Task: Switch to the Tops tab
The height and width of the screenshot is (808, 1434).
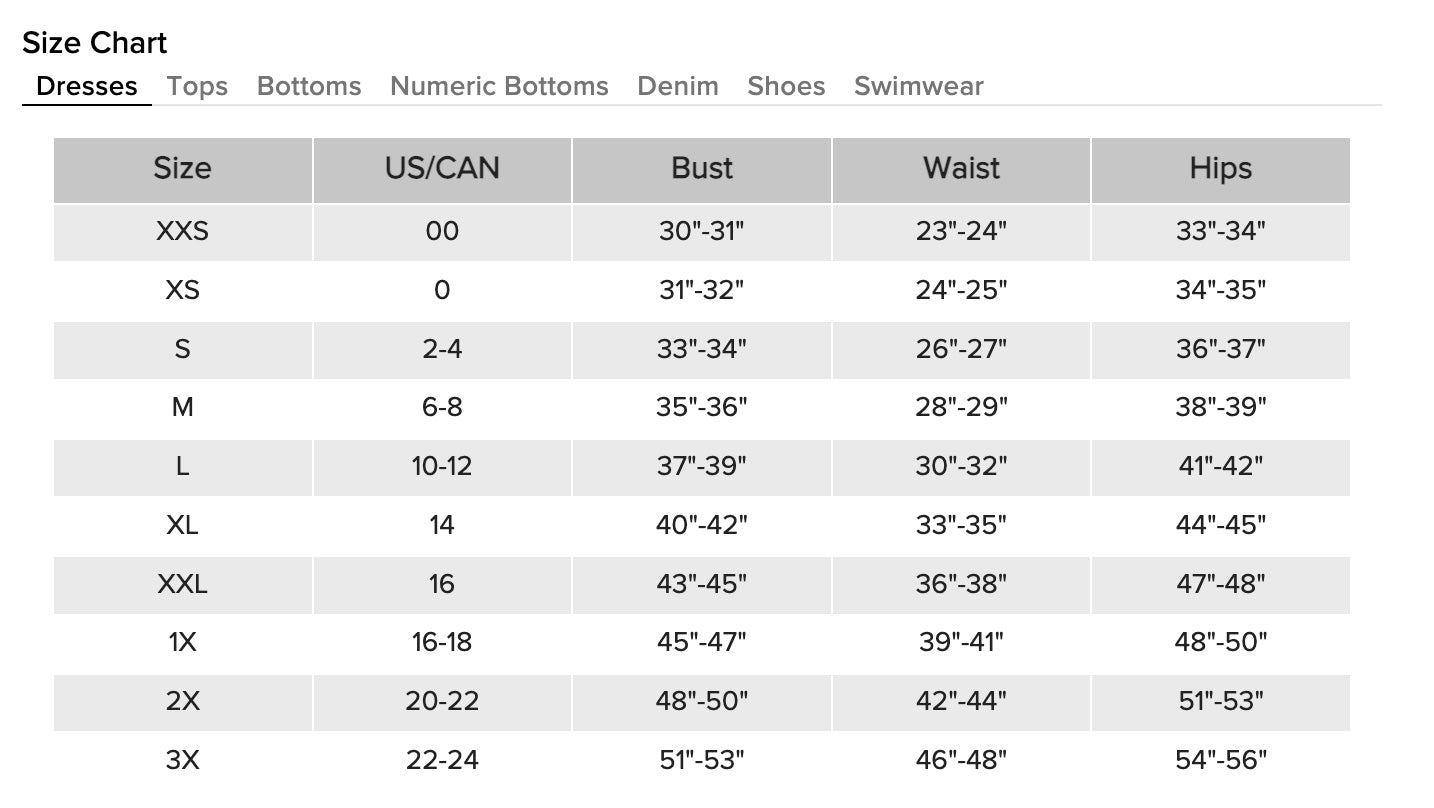Action: tap(197, 86)
